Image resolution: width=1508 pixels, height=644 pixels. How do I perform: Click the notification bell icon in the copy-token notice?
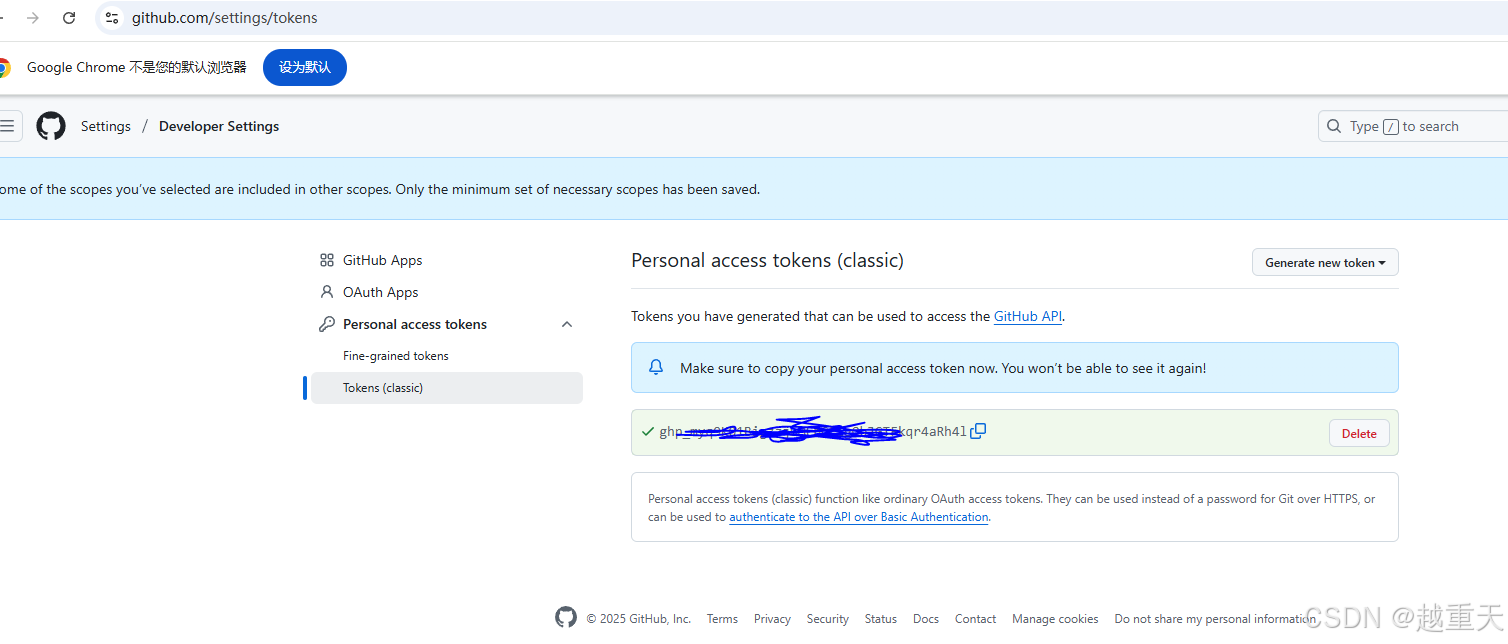(x=656, y=368)
